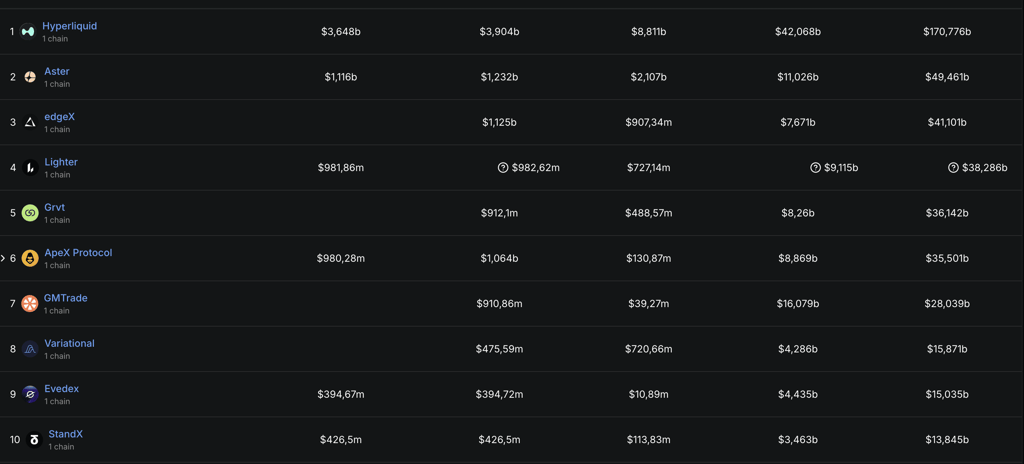Click the Variational logo icon
Viewport: 1024px width, 464px height.
pos(30,349)
